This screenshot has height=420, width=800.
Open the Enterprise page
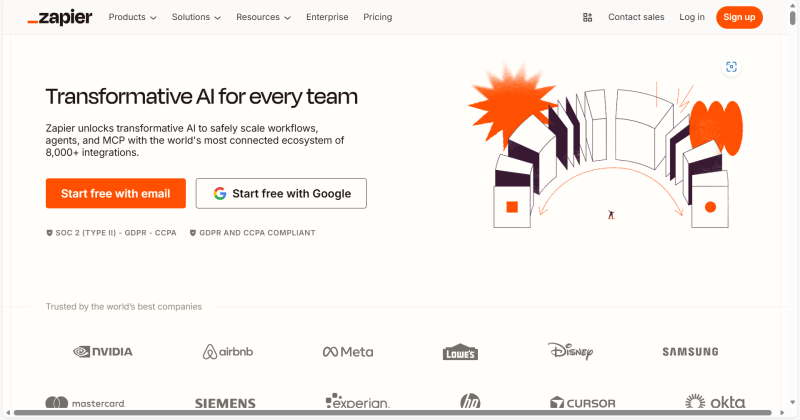click(x=328, y=17)
